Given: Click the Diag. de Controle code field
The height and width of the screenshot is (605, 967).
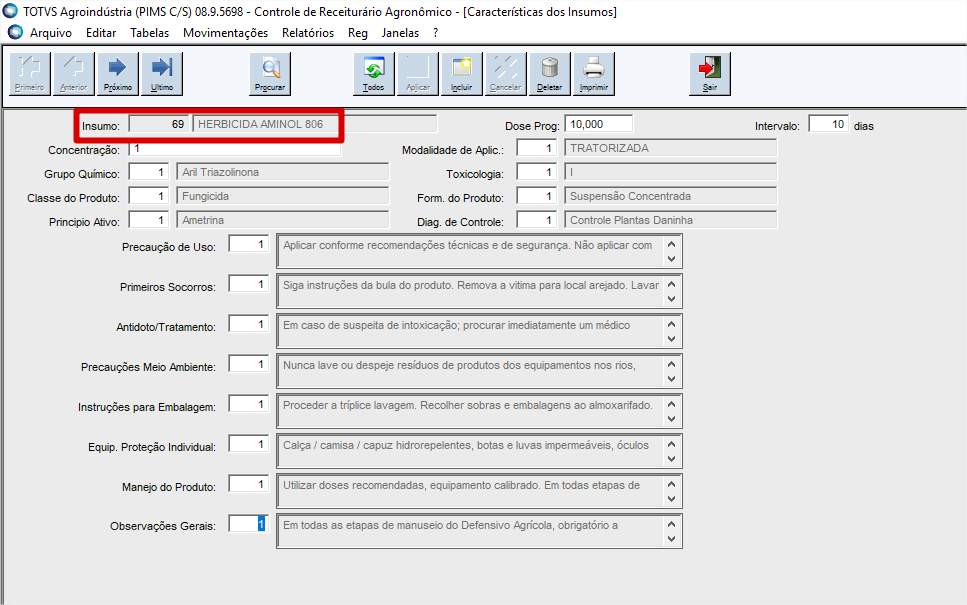Looking at the screenshot, I should (x=537, y=220).
